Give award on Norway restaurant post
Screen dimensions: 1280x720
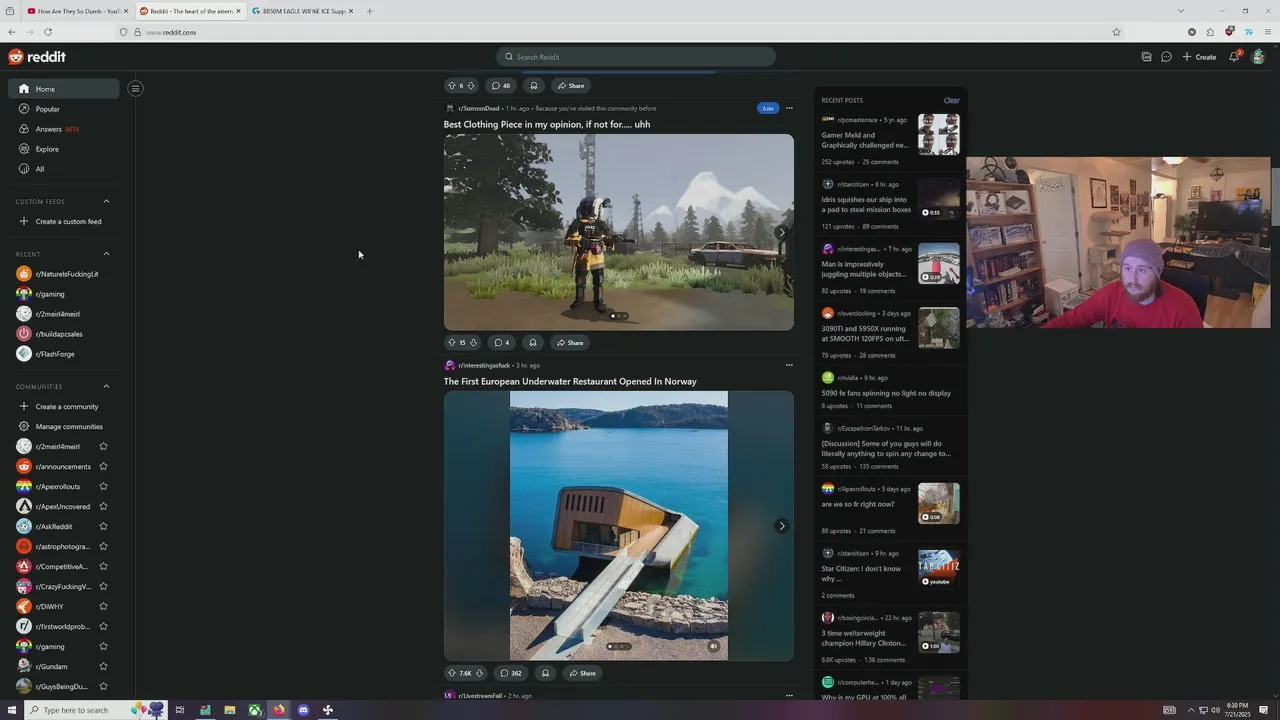coord(545,673)
